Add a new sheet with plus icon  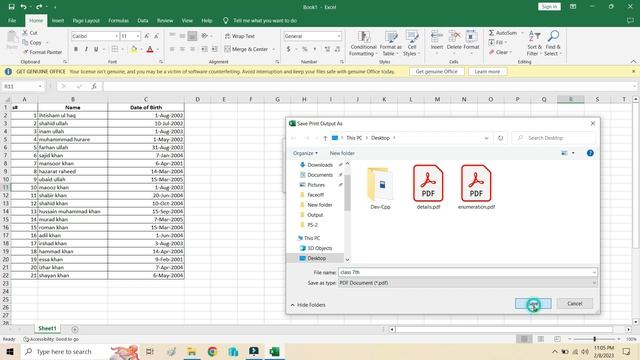[x=75, y=329]
